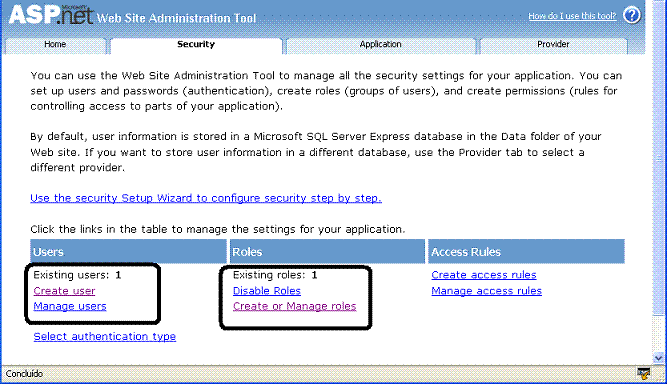Click the Access Rules column header

(x=527, y=252)
